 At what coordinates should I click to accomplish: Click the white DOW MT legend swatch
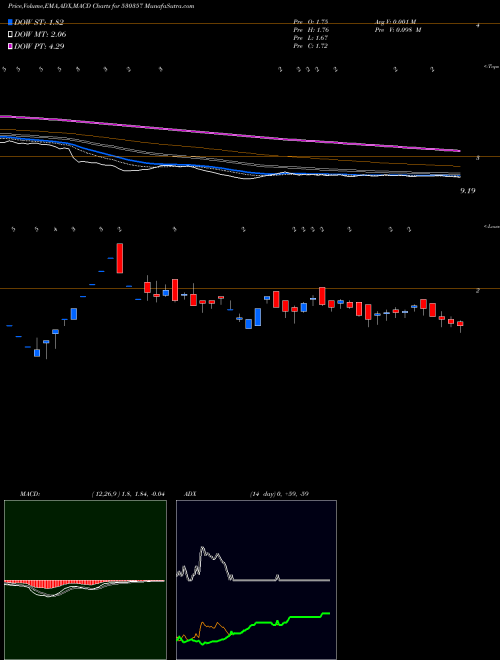pyautogui.click(x=10, y=34)
